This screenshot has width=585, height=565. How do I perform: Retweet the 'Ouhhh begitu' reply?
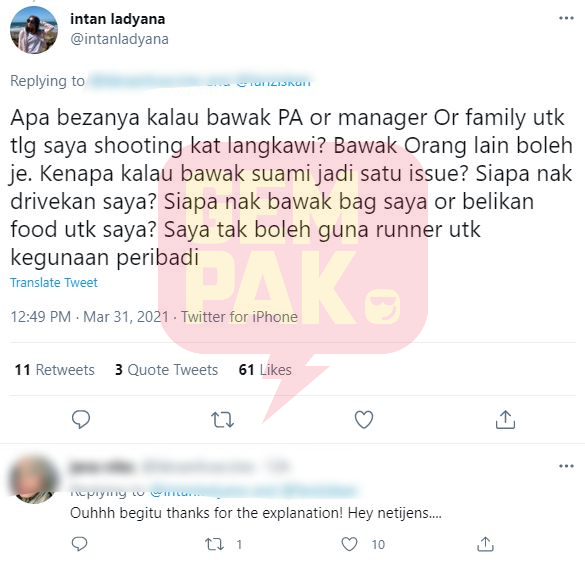[x=215, y=544]
